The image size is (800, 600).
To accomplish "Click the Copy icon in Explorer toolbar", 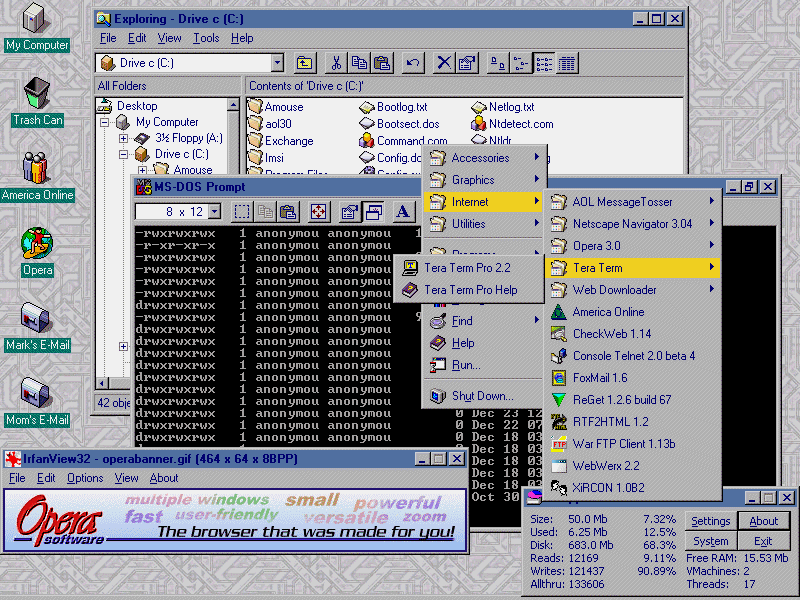I will click(359, 63).
